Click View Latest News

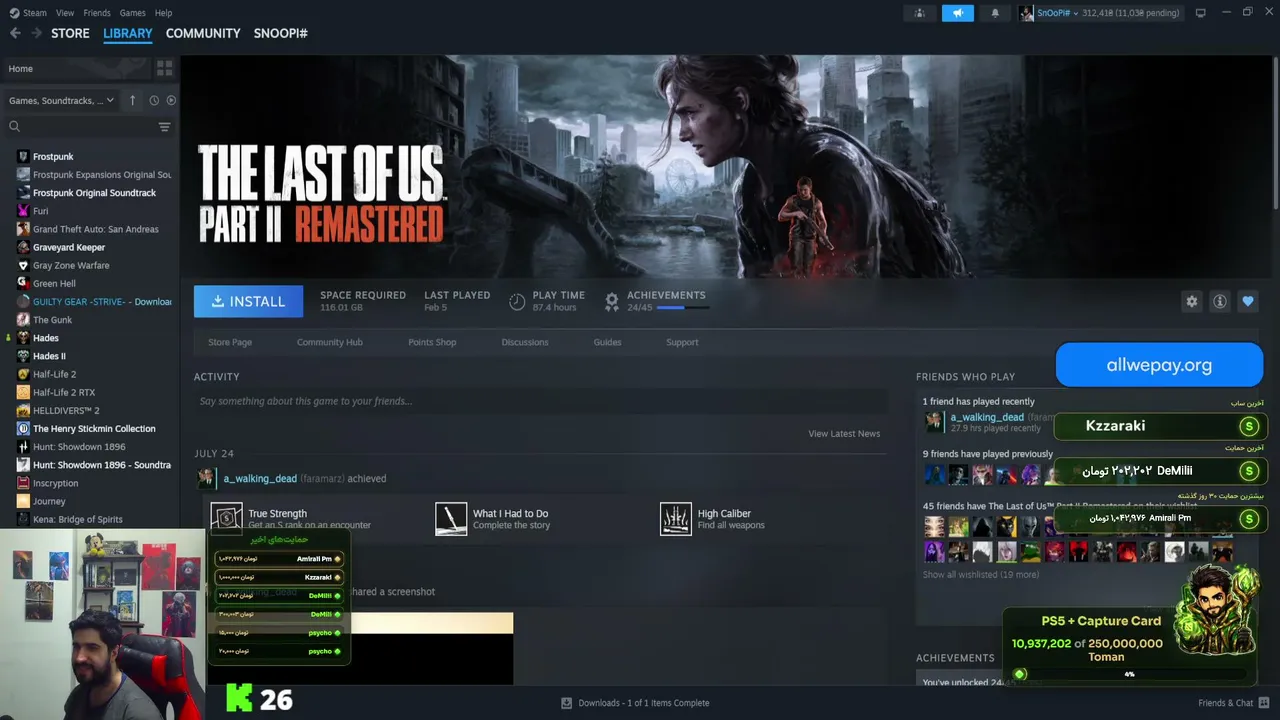(844, 434)
